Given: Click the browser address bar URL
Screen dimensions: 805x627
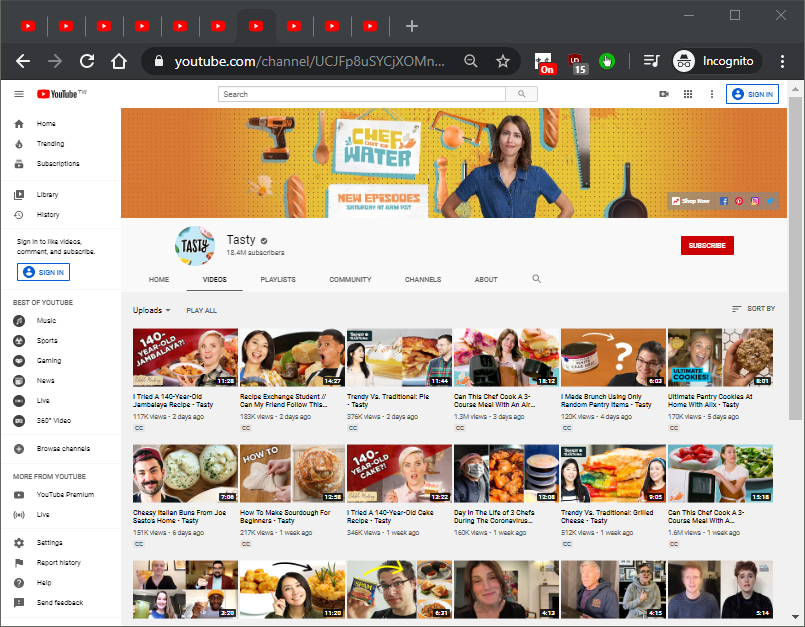Looking at the screenshot, I should click(x=310, y=62).
